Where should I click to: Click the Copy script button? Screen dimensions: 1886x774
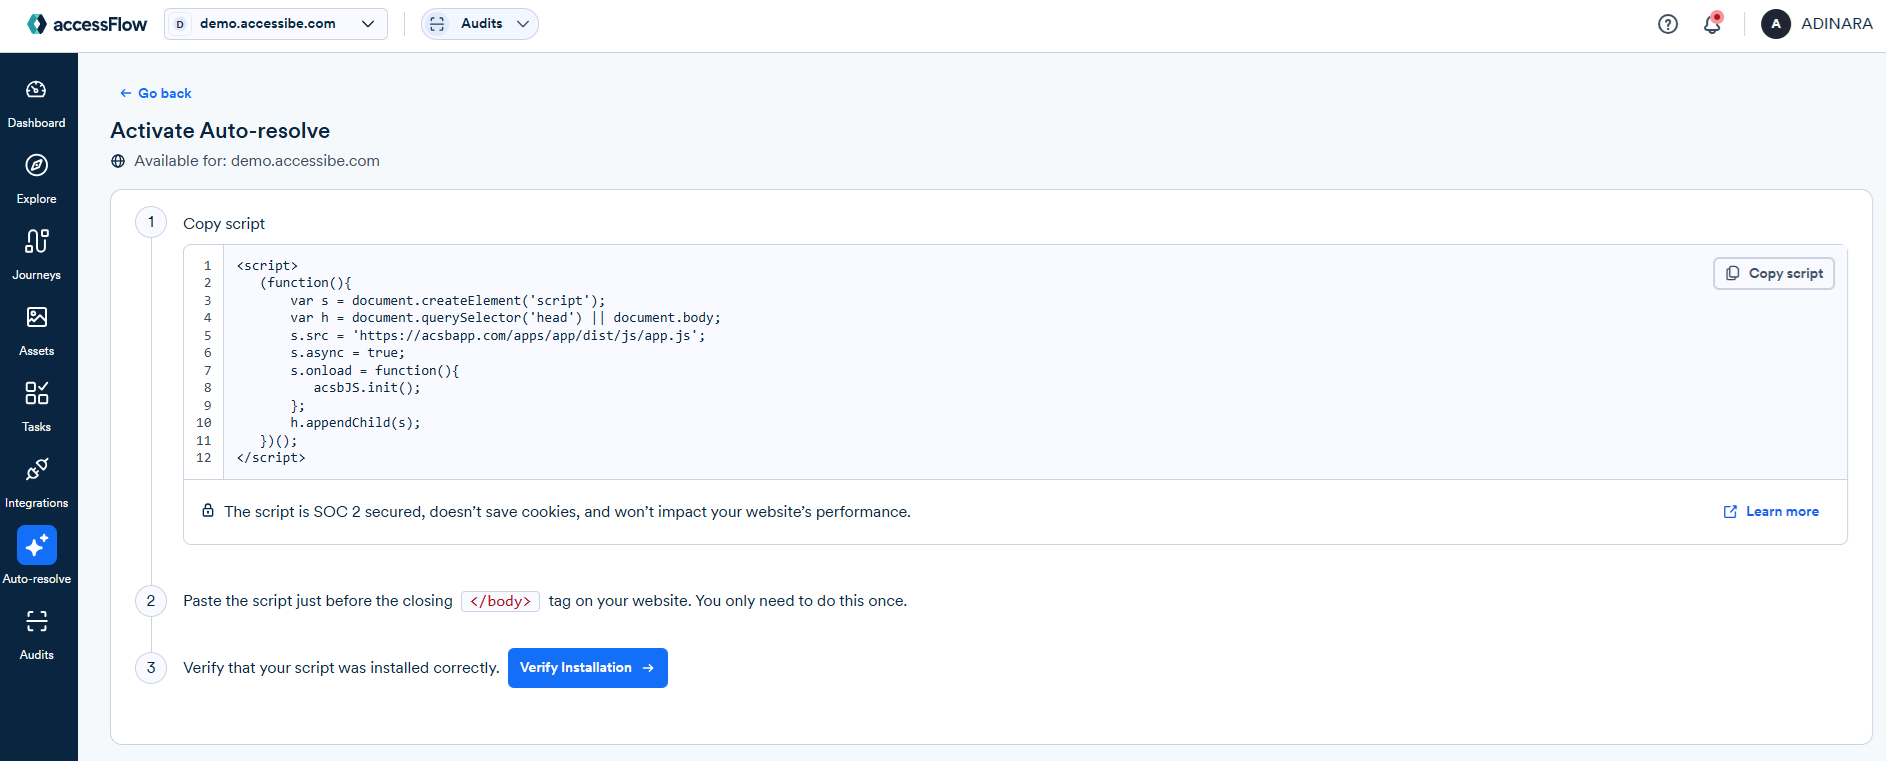coord(1773,274)
